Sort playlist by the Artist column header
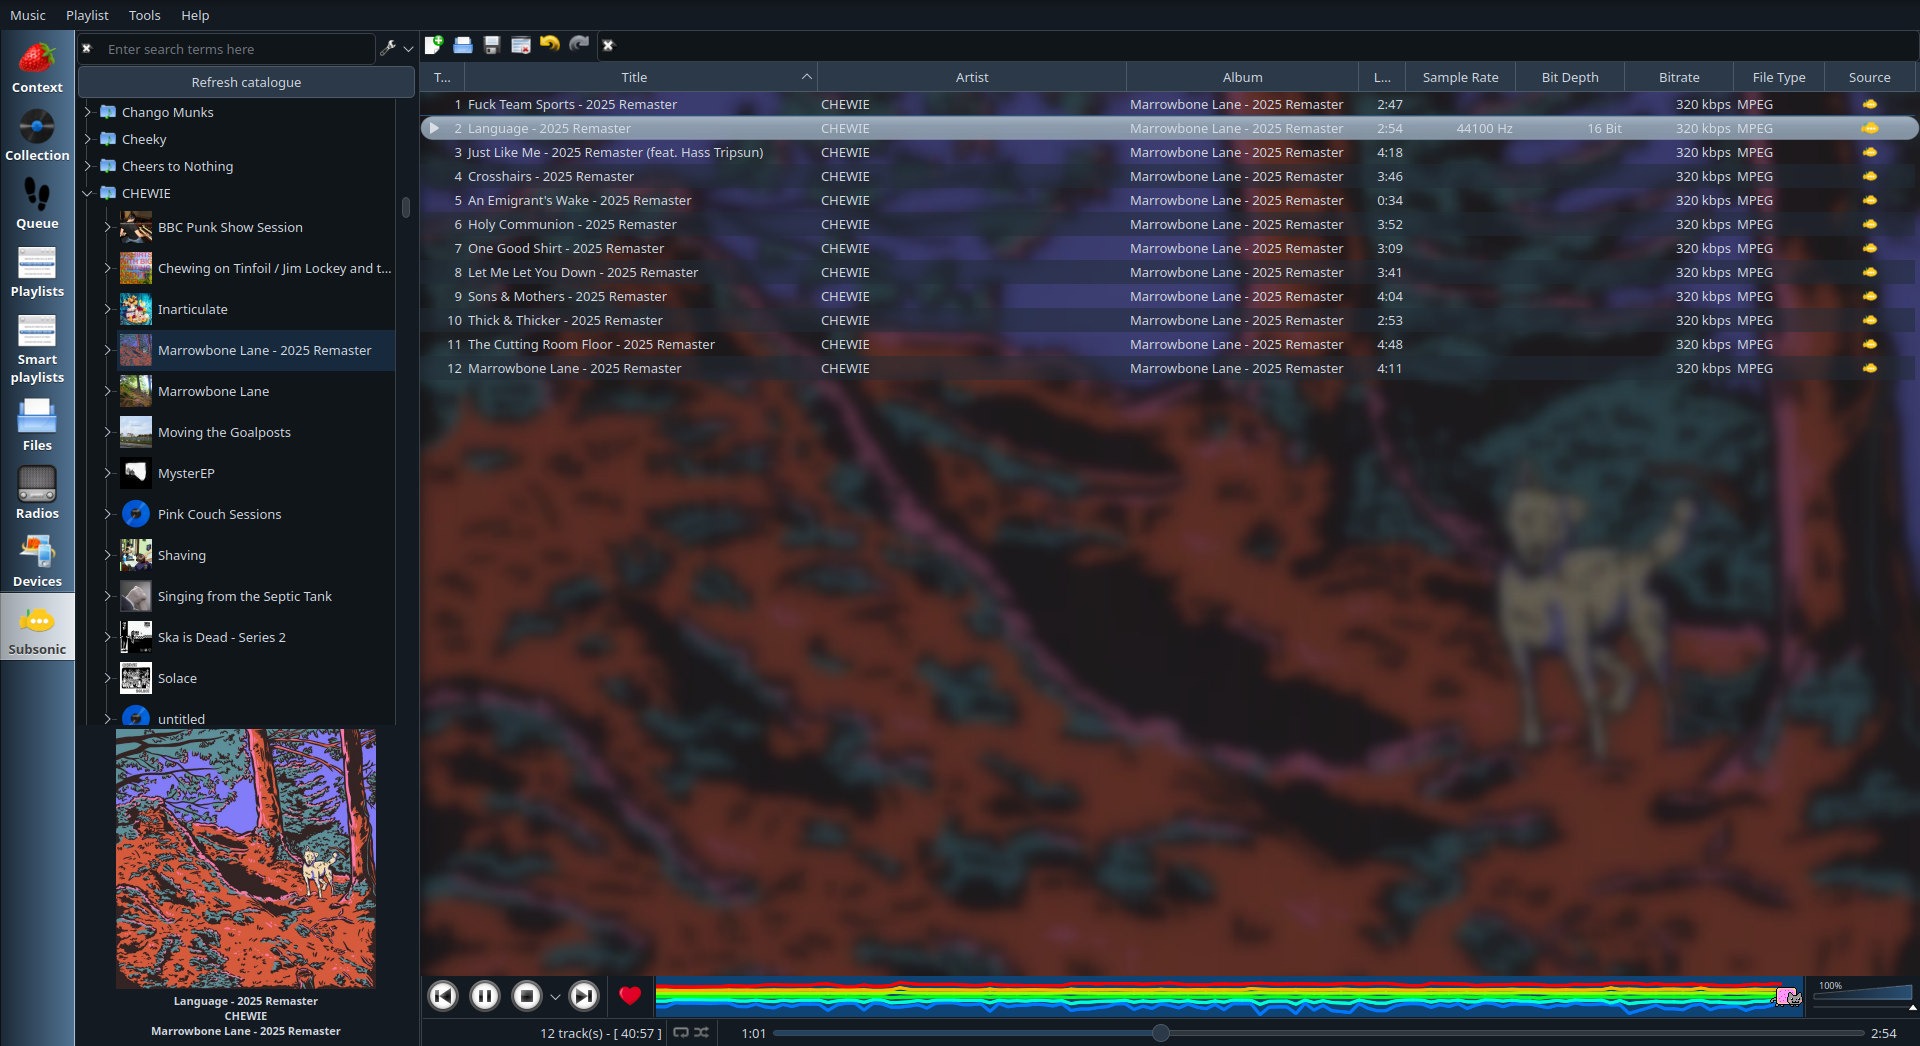This screenshot has height=1046, width=1920. click(x=971, y=77)
